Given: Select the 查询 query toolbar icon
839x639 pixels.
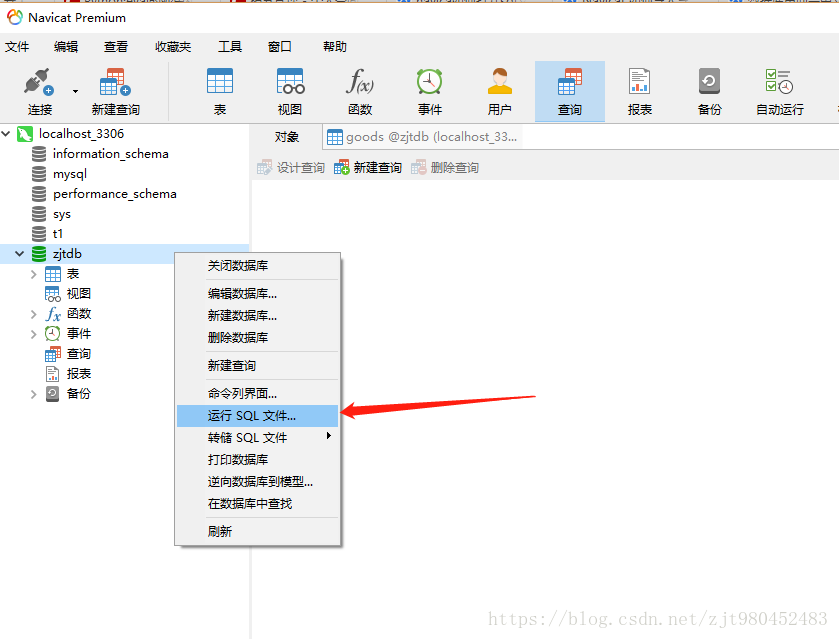Looking at the screenshot, I should (570, 81).
